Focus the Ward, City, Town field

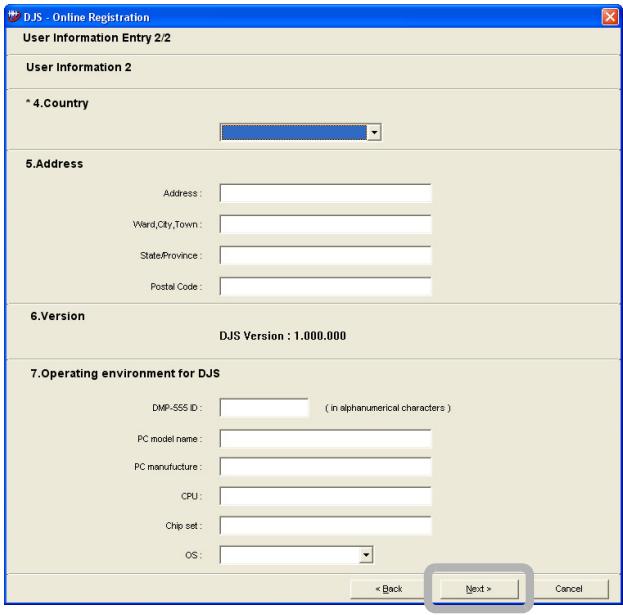(325, 224)
